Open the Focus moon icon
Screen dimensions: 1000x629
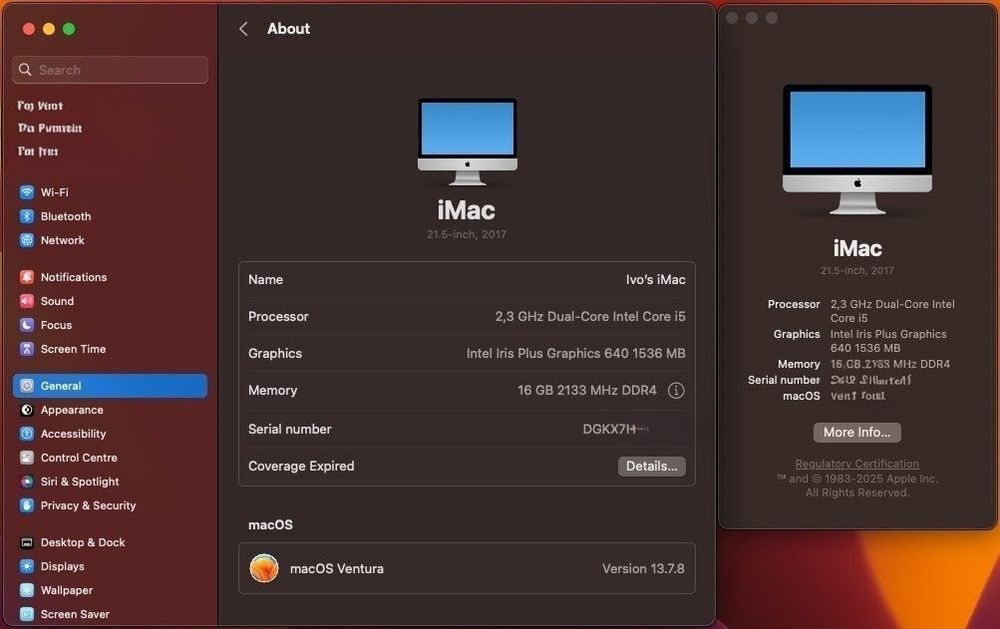27,325
